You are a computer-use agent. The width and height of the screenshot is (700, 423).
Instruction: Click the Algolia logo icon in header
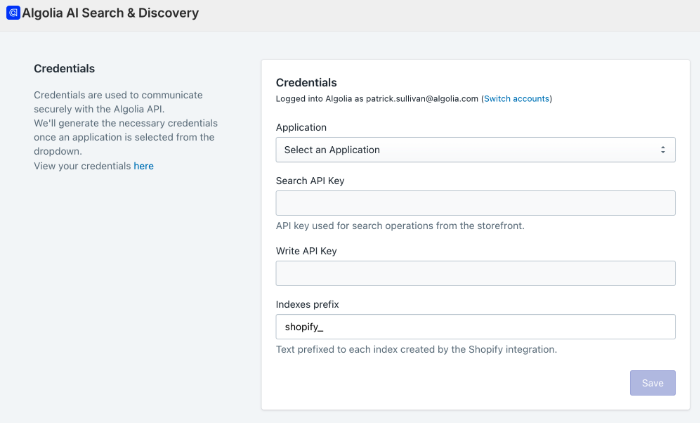coord(13,13)
